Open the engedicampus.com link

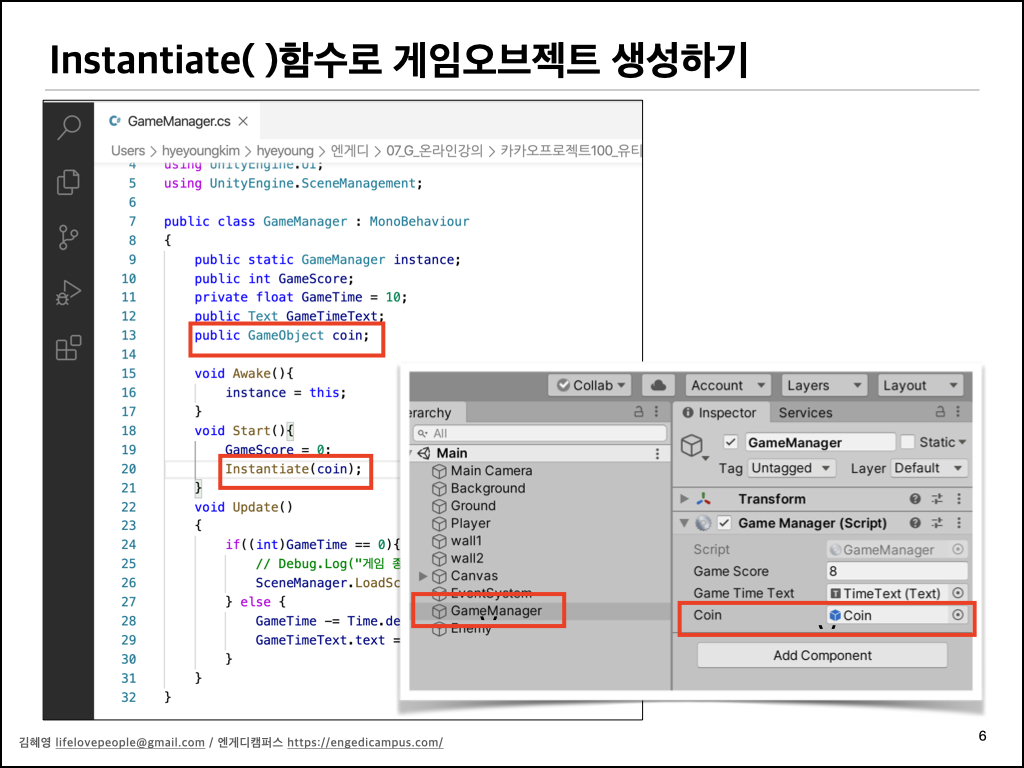(x=365, y=743)
